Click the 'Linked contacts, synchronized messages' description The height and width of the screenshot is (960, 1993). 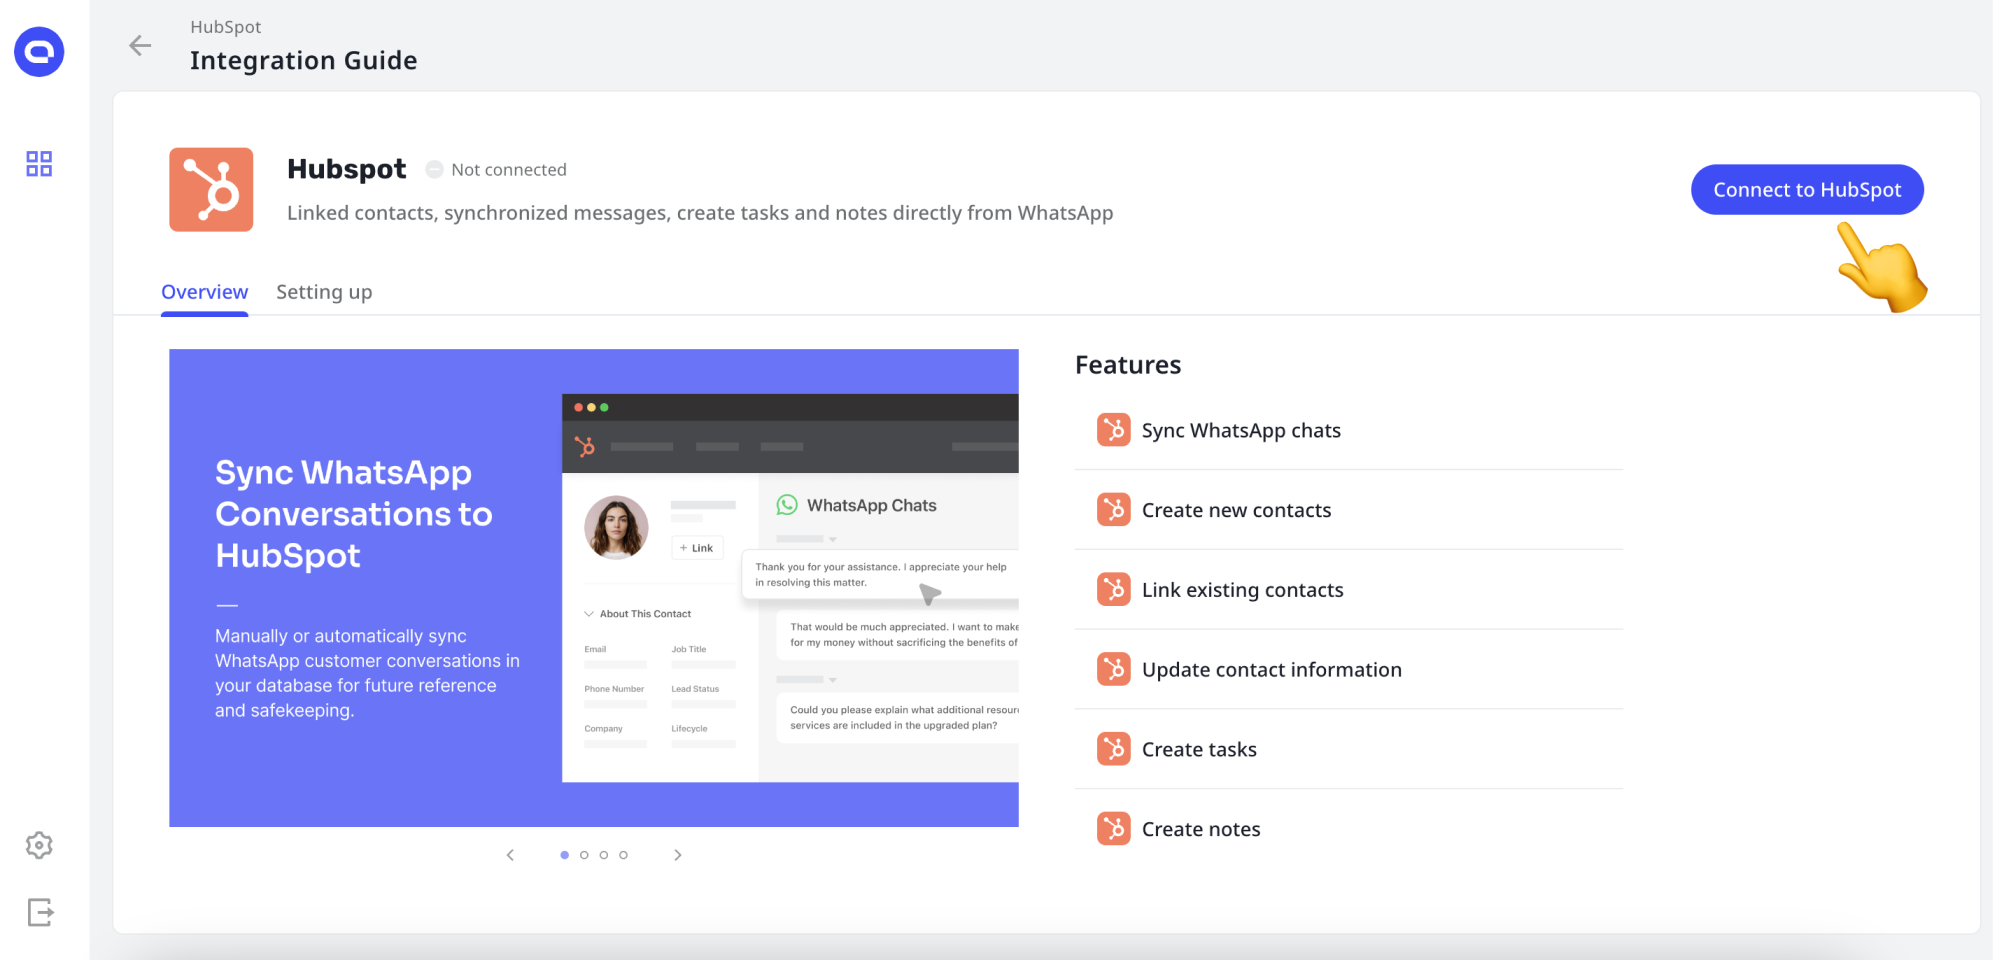[700, 213]
